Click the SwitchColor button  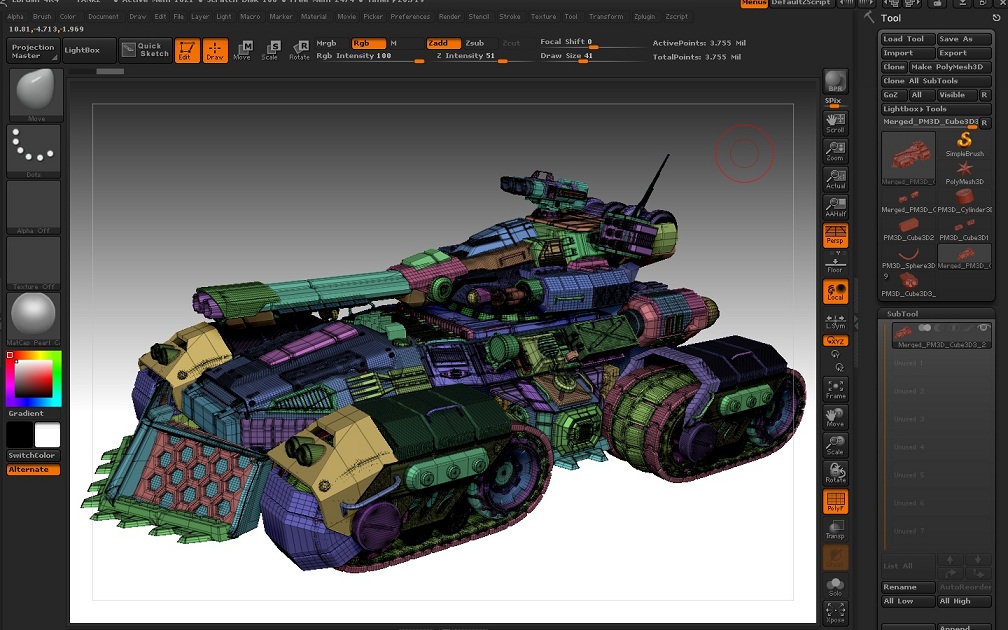[33, 455]
